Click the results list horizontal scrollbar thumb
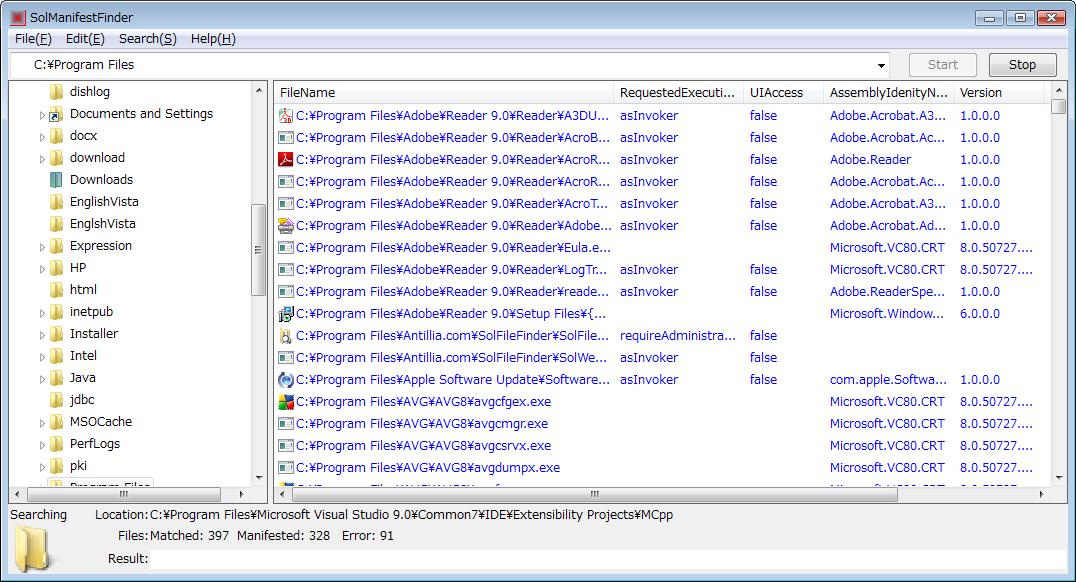Viewport: 1076px width, 582px height. coord(595,494)
